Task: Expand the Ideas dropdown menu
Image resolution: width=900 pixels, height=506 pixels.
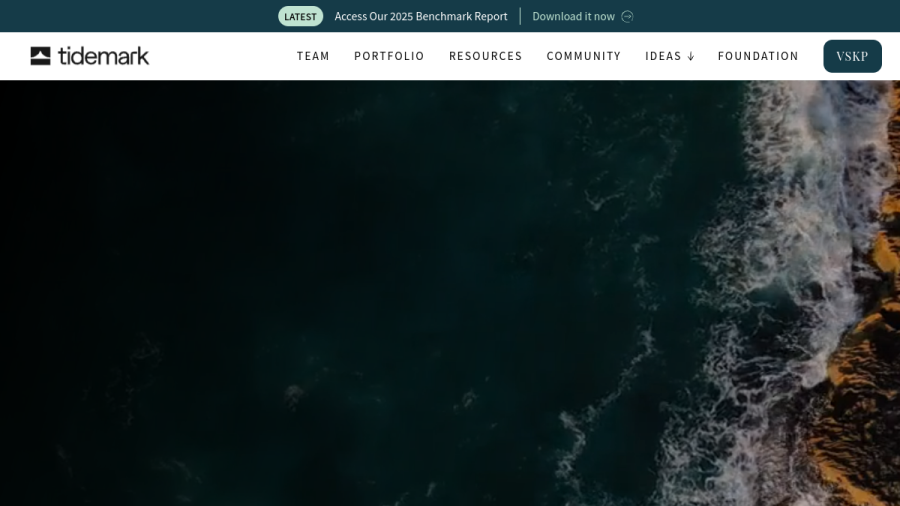Action: (x=670, y=56)
